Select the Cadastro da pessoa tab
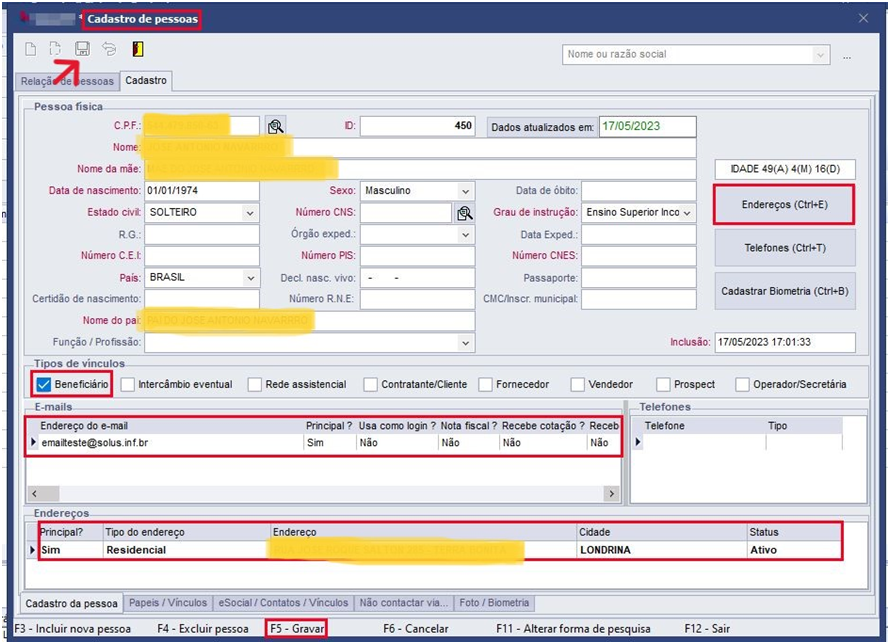Screen dimensions: 890x644 pos(72,603)
